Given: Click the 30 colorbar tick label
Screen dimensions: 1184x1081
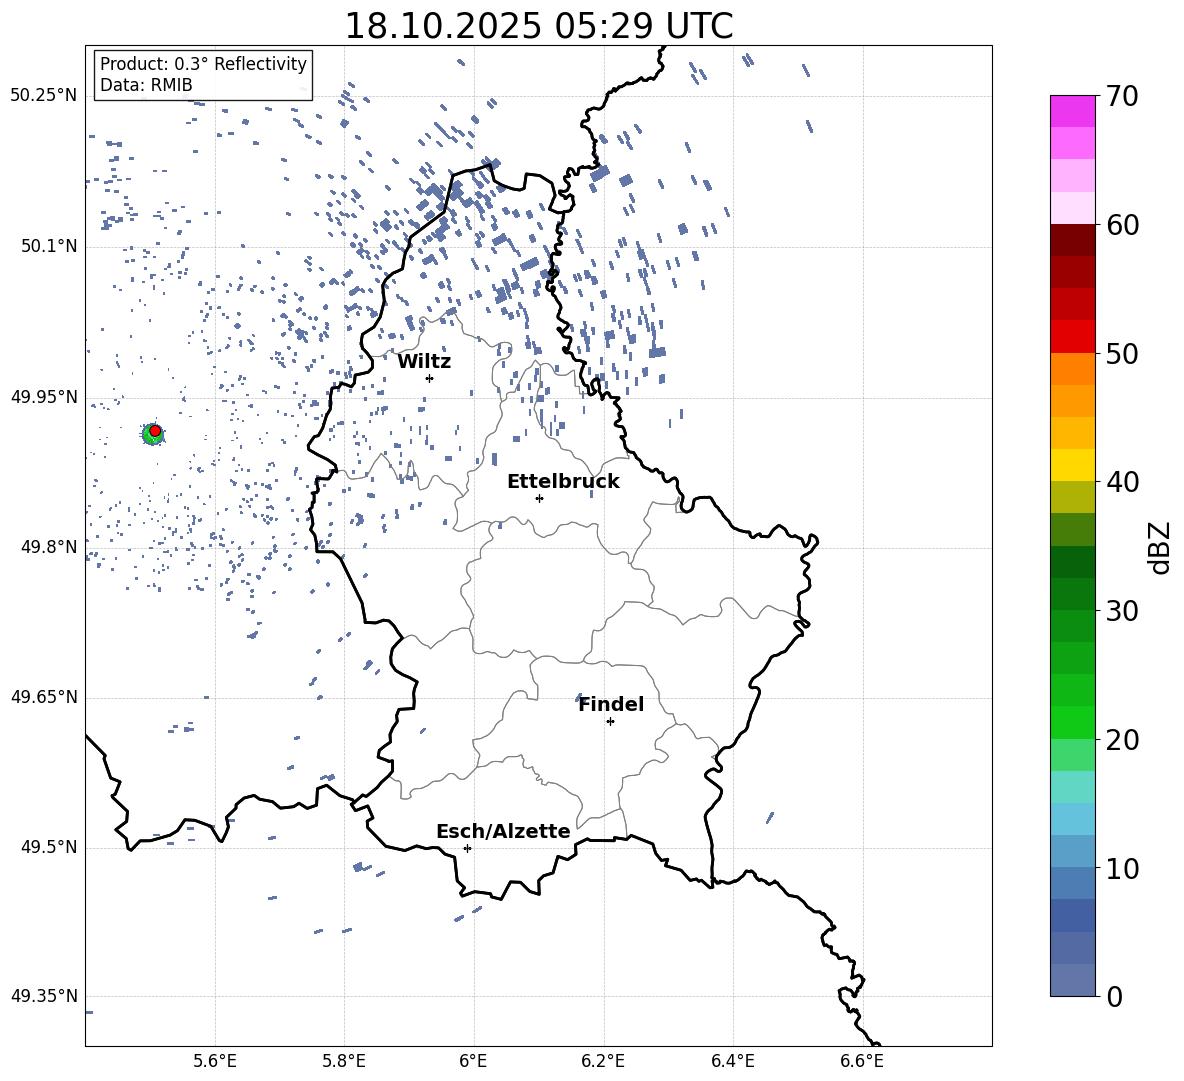Looking at the screenshot, I should tap(1122, 611).
